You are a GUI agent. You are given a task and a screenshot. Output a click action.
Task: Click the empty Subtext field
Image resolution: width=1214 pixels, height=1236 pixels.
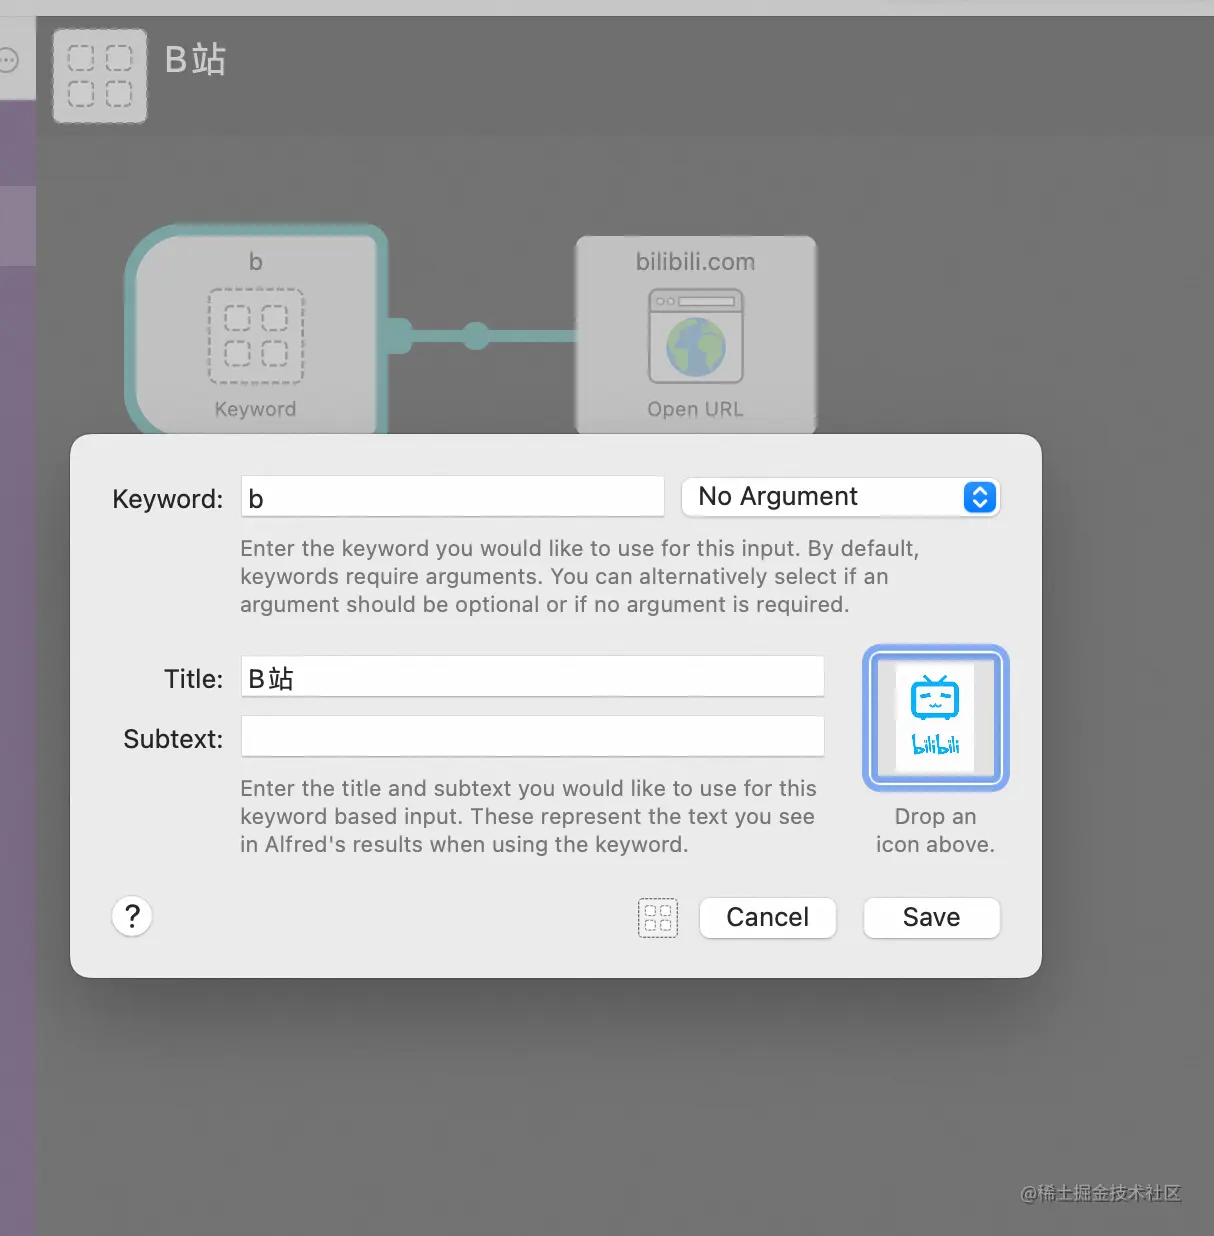(533, 737)
